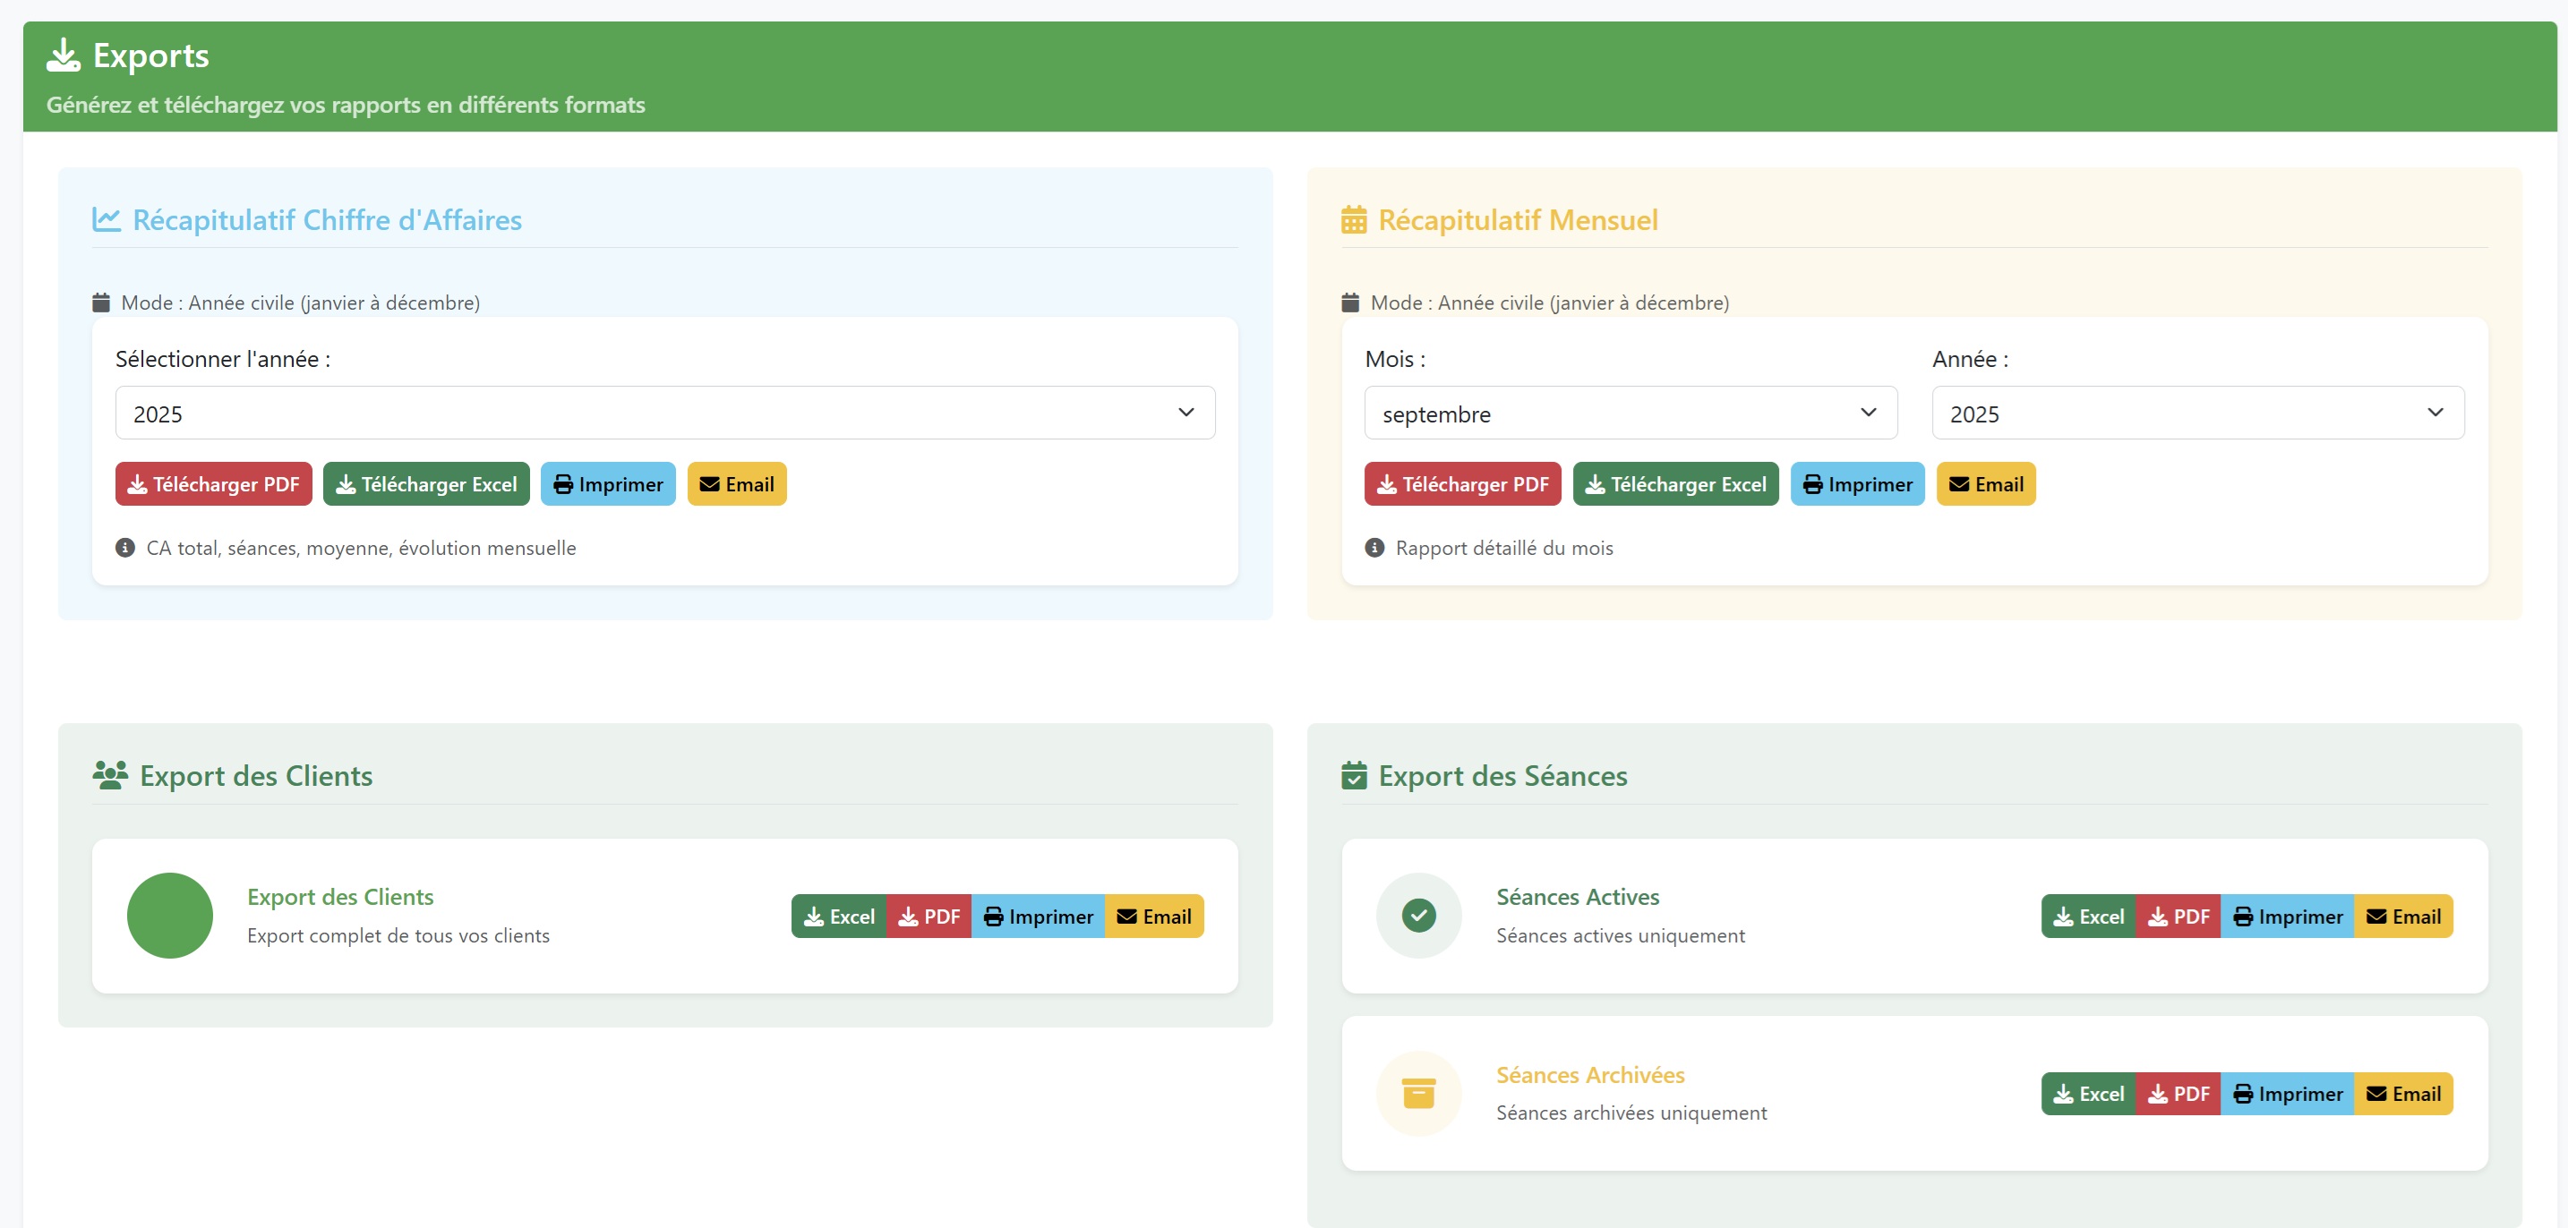Click the archive box icon for Séances Archivées
2576x1228 pixels.
1418,1093
